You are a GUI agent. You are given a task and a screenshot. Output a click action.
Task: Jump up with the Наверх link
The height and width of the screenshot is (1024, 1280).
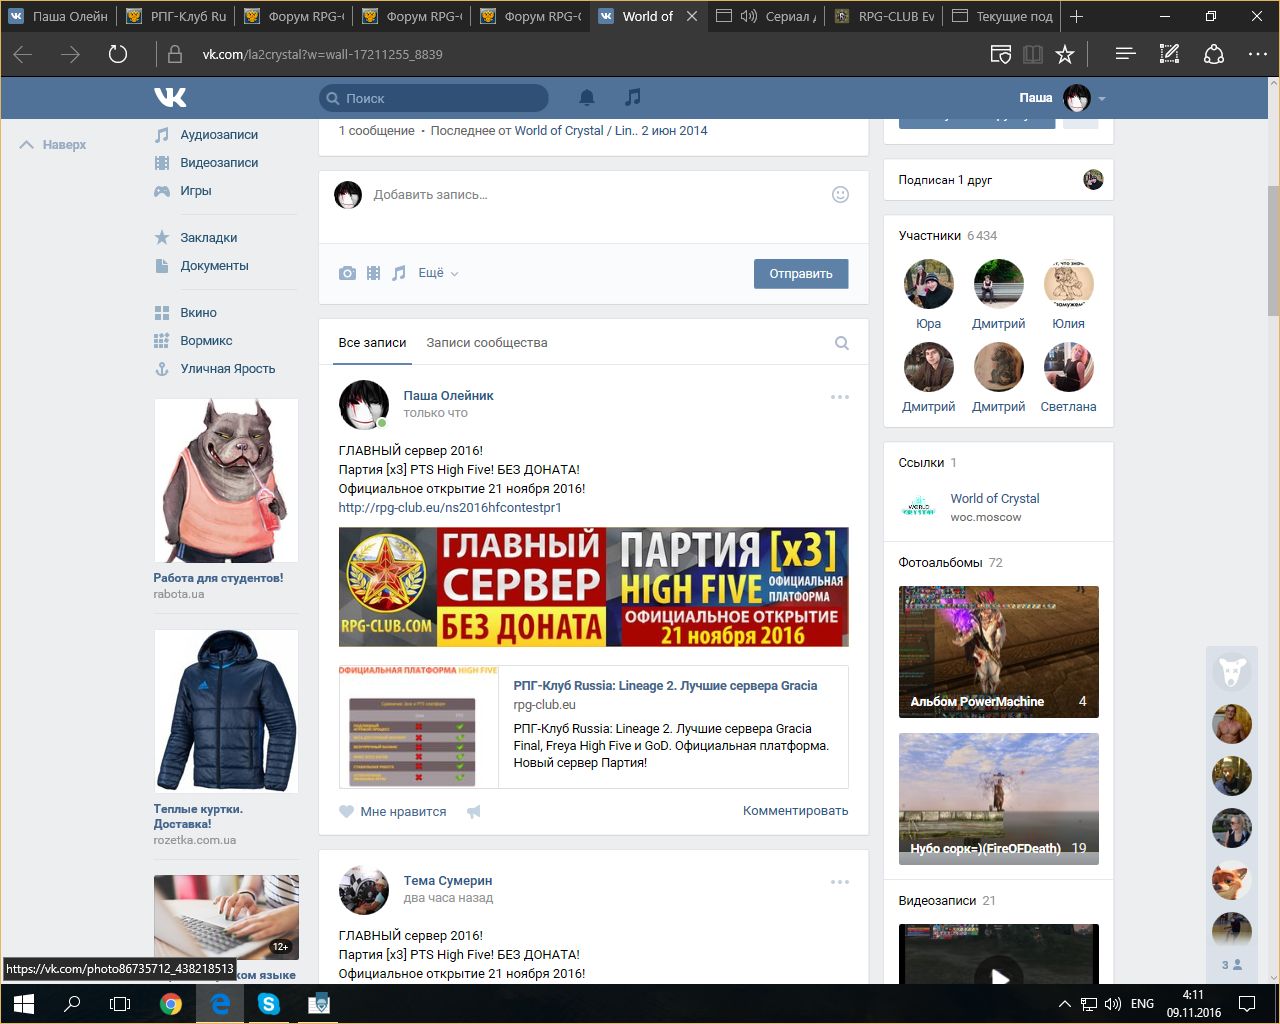(53, 145)
